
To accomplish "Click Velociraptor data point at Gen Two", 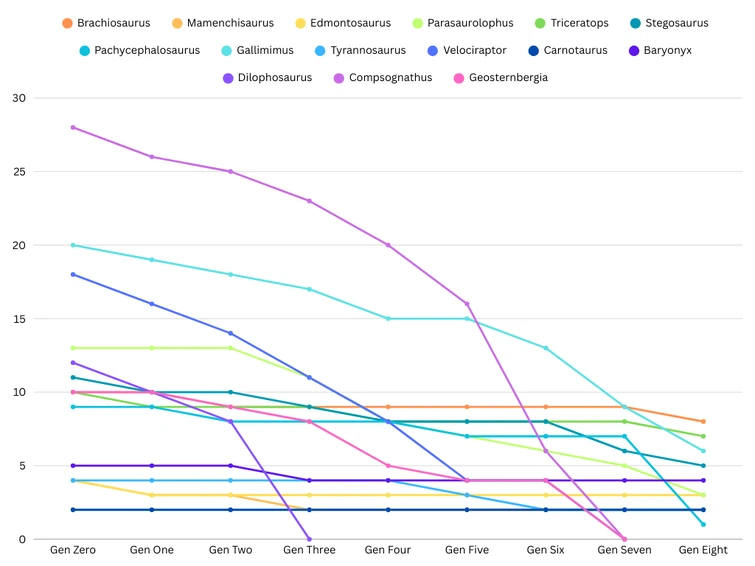I will click(231, 333).
